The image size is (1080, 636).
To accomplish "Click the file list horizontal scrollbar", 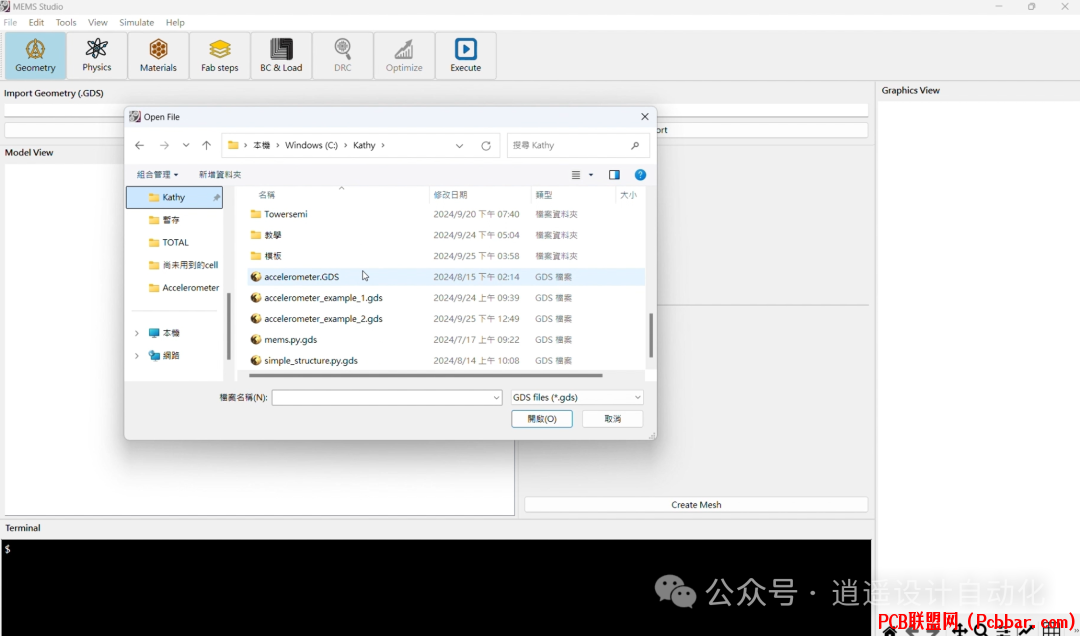I will (426, 376).
